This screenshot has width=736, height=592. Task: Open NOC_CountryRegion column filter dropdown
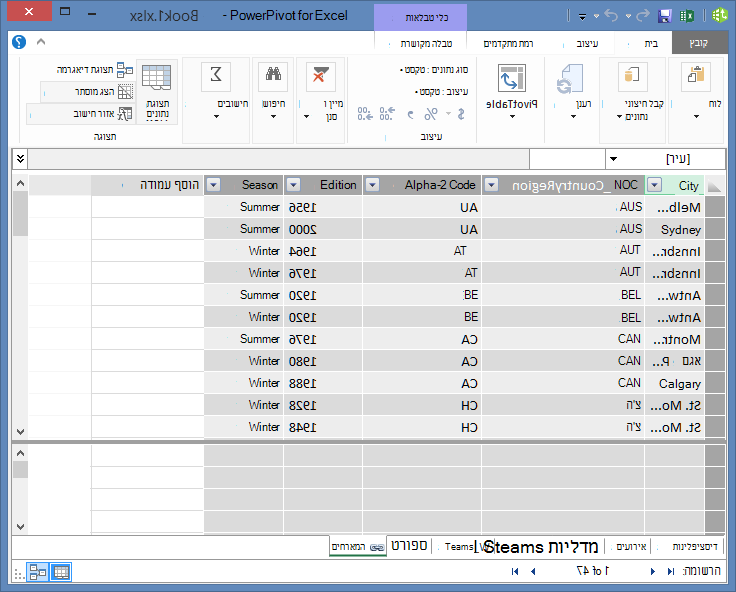click(491, 185)
